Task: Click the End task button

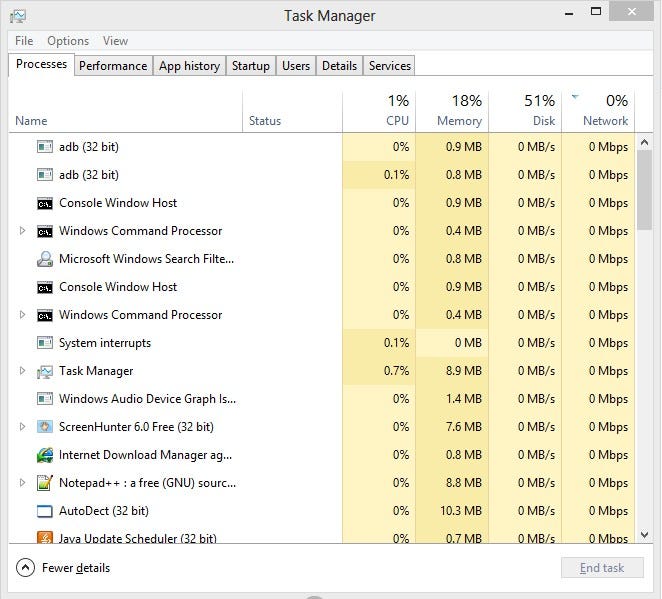Action: pyautogui.click(x=602, y=568)
